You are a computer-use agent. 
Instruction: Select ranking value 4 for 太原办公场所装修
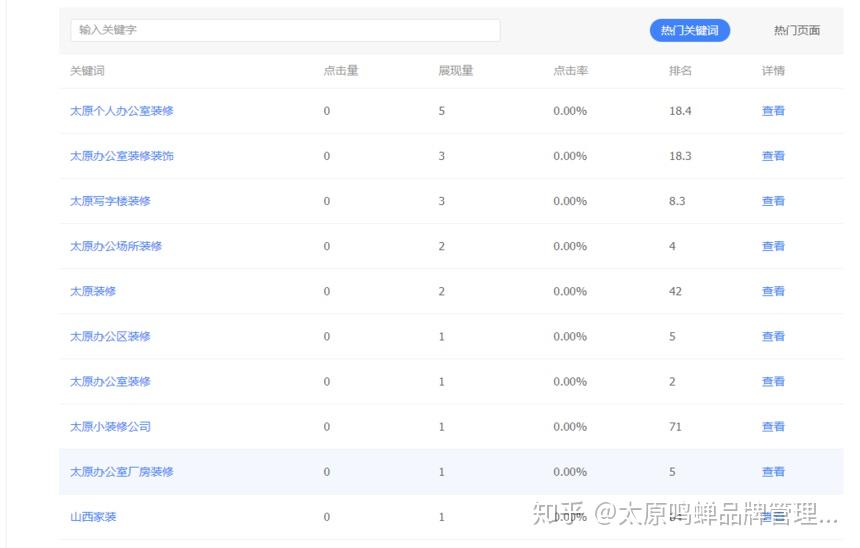672,246
